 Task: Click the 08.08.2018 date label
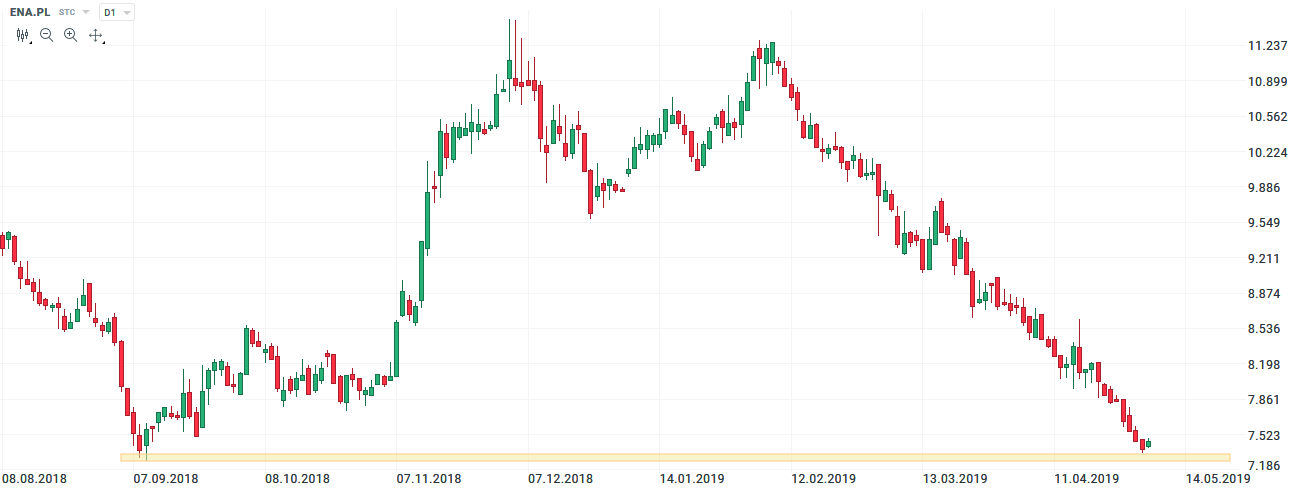click(x=34, y=479)
